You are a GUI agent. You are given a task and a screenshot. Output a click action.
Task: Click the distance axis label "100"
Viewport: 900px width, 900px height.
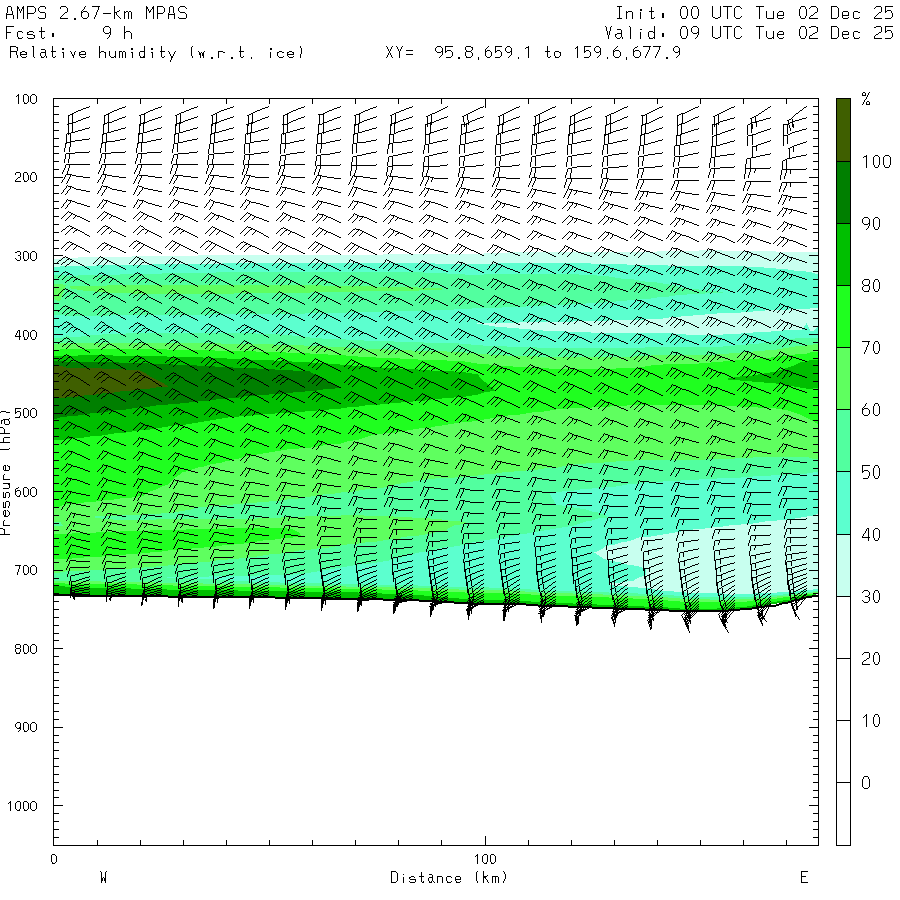pos(485,859)
